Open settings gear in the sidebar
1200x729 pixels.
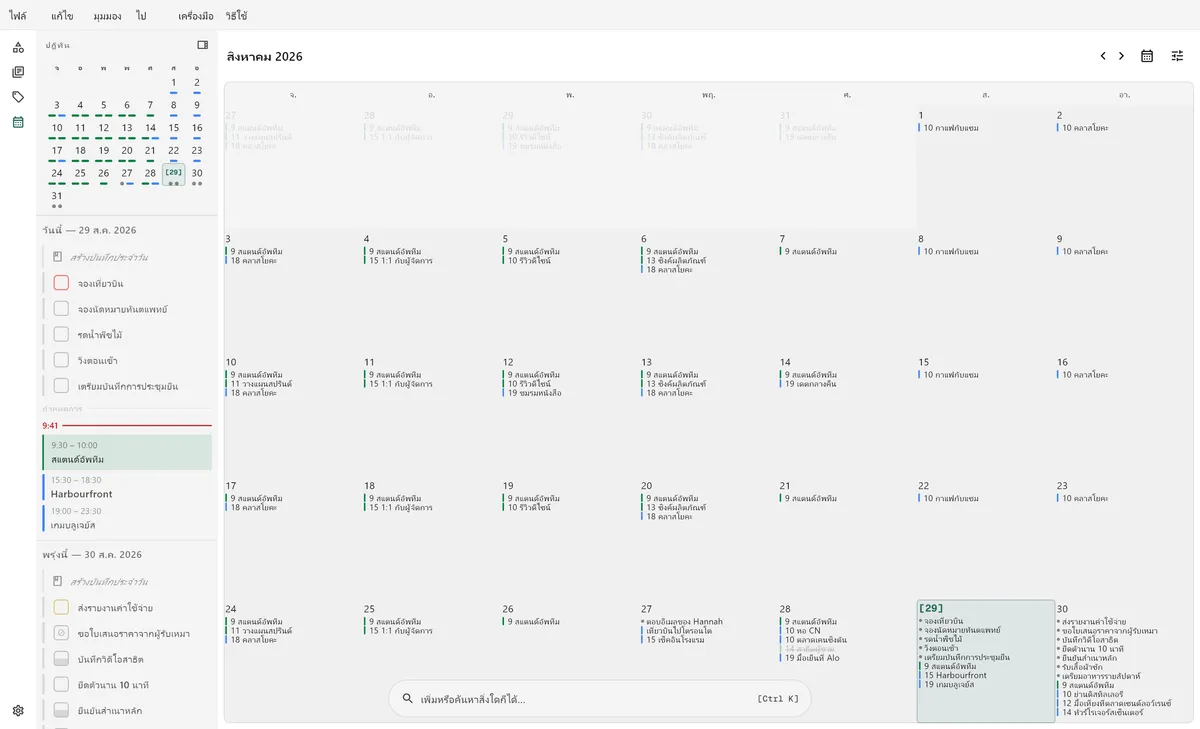point(18,711)
